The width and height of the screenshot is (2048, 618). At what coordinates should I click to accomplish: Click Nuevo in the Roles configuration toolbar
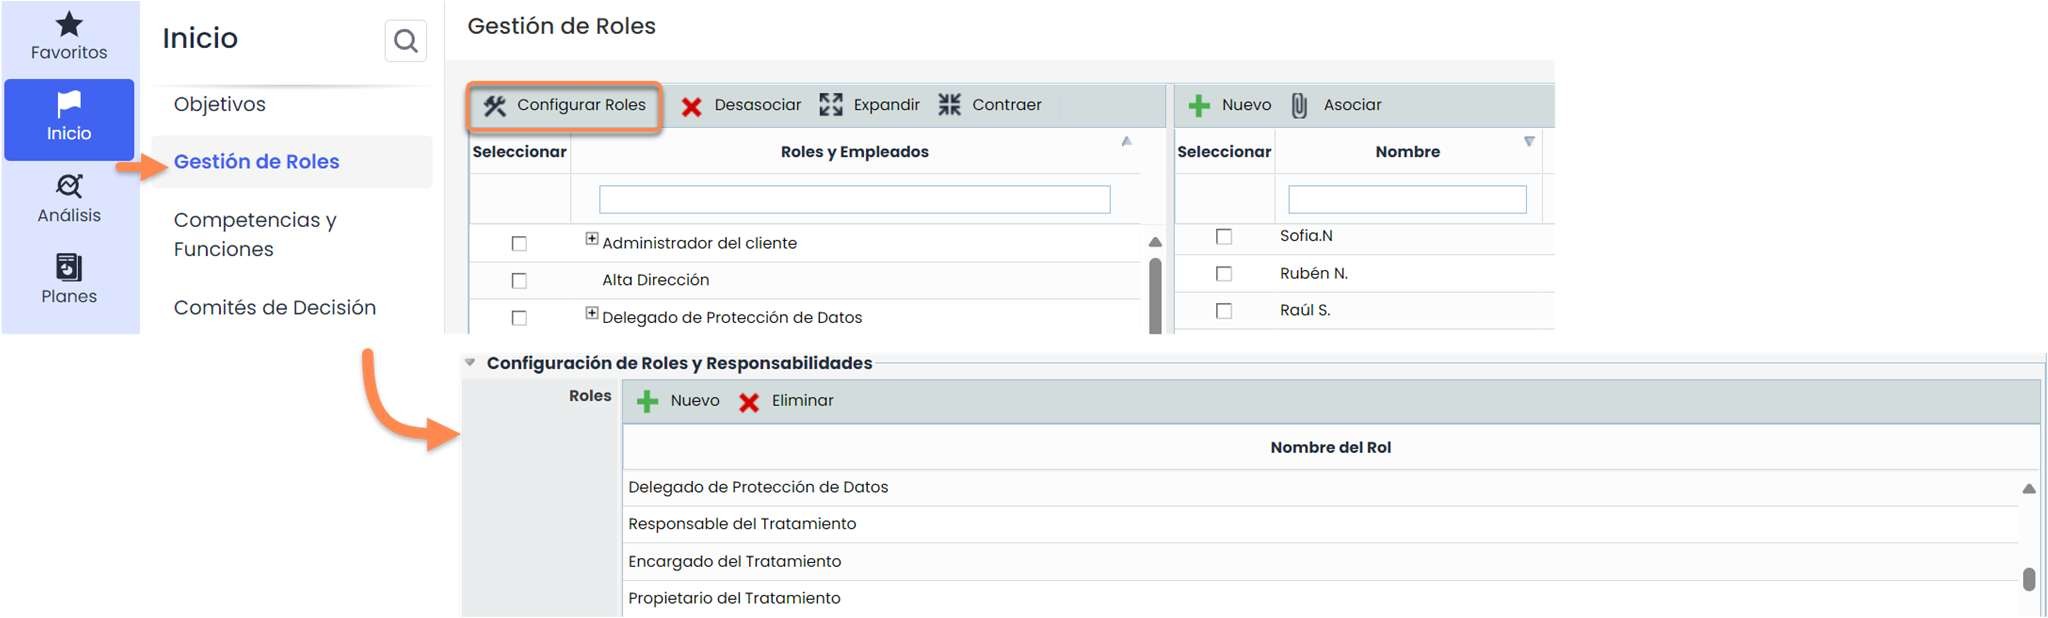point(678,401)
